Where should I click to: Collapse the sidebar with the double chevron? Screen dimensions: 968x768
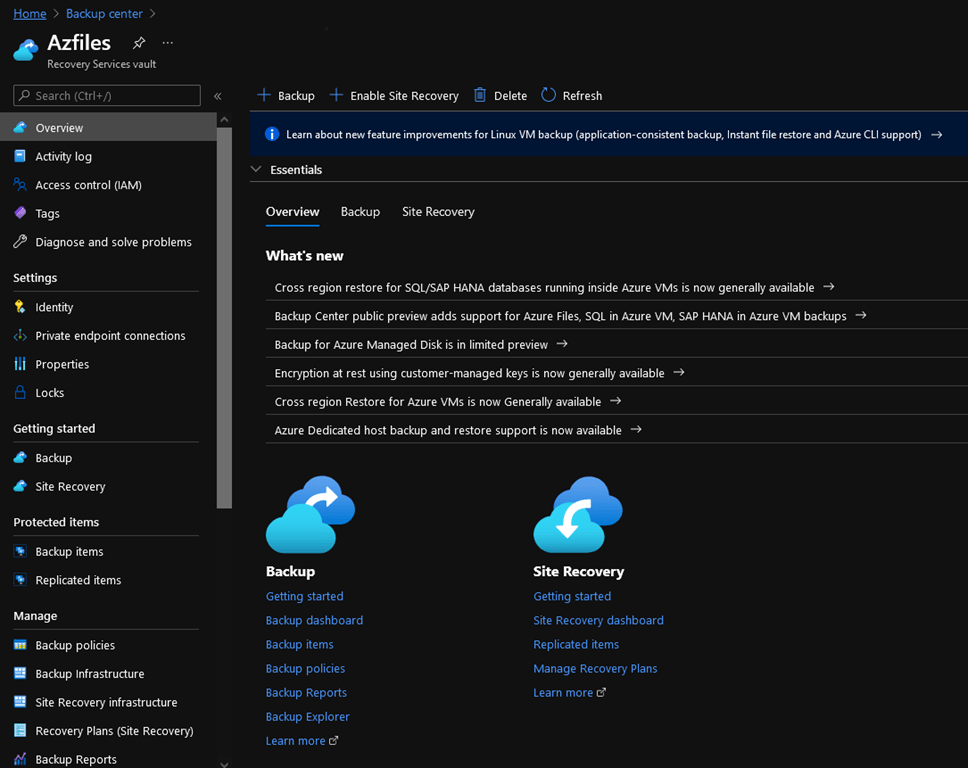(x=217, y=96)
